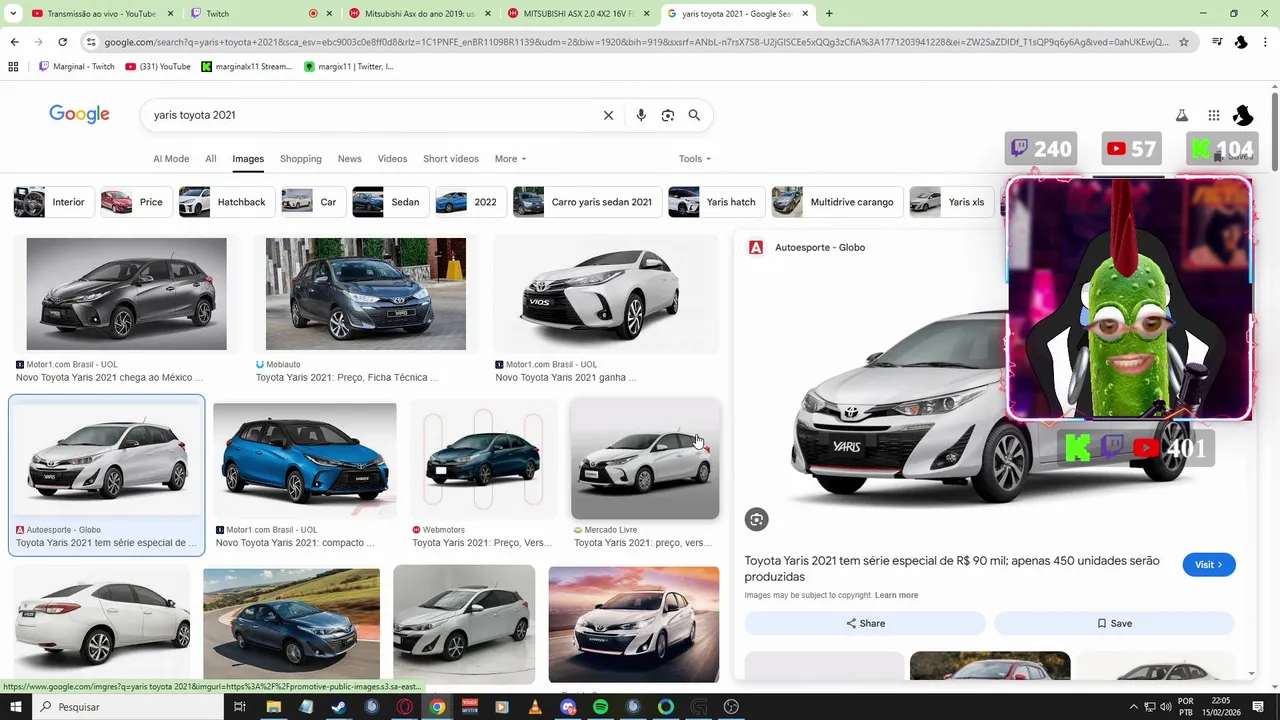Open Steam from the taskbar
Viewport: 1280px width, 720px height.
pyautogui.click(x=338, y=707)
